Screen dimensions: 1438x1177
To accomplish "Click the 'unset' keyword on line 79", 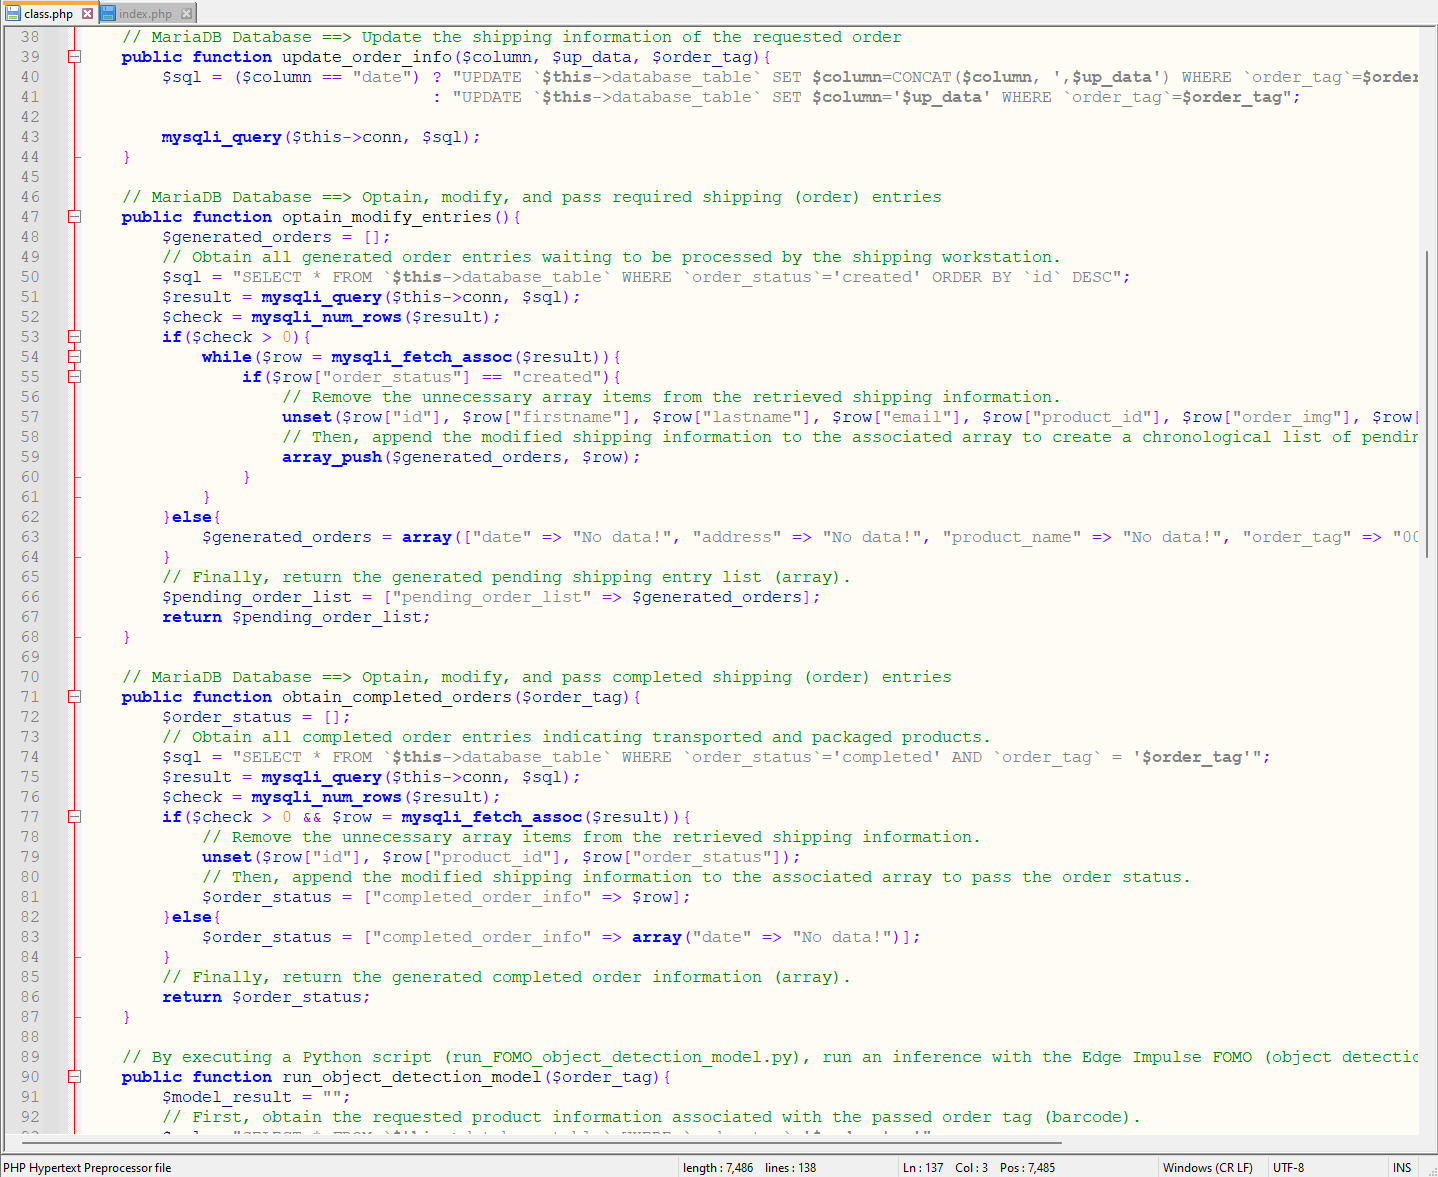I will point(227,857).
